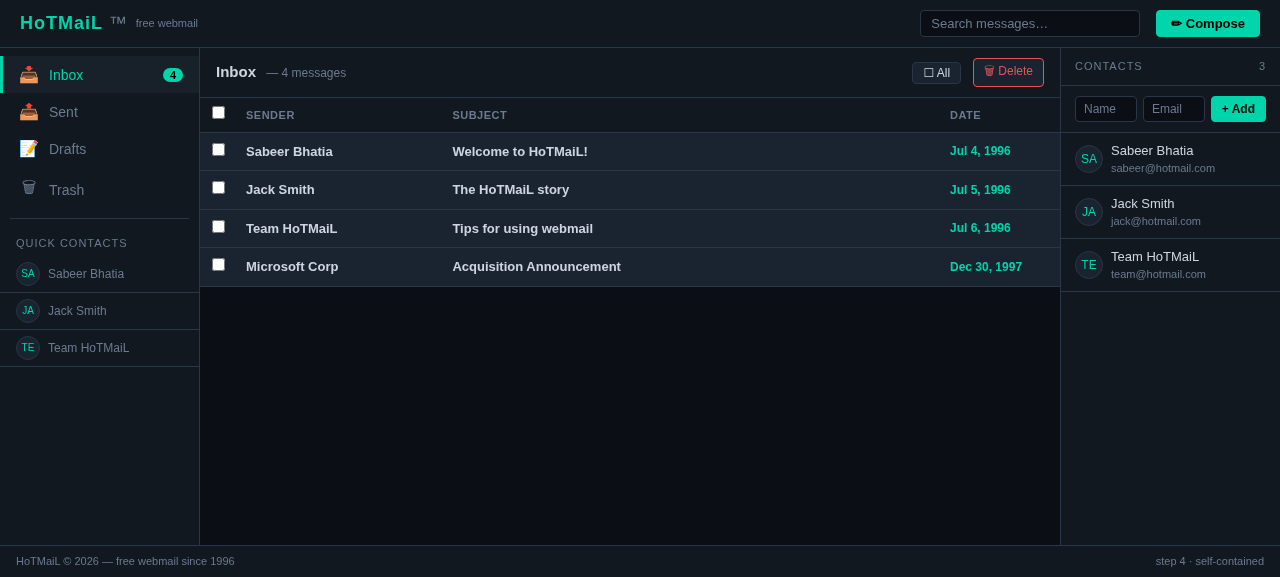1280x577 pixels.
Task: Open The HoTMaiL story message
Action: pyautogui.click(x=511, y=190)
